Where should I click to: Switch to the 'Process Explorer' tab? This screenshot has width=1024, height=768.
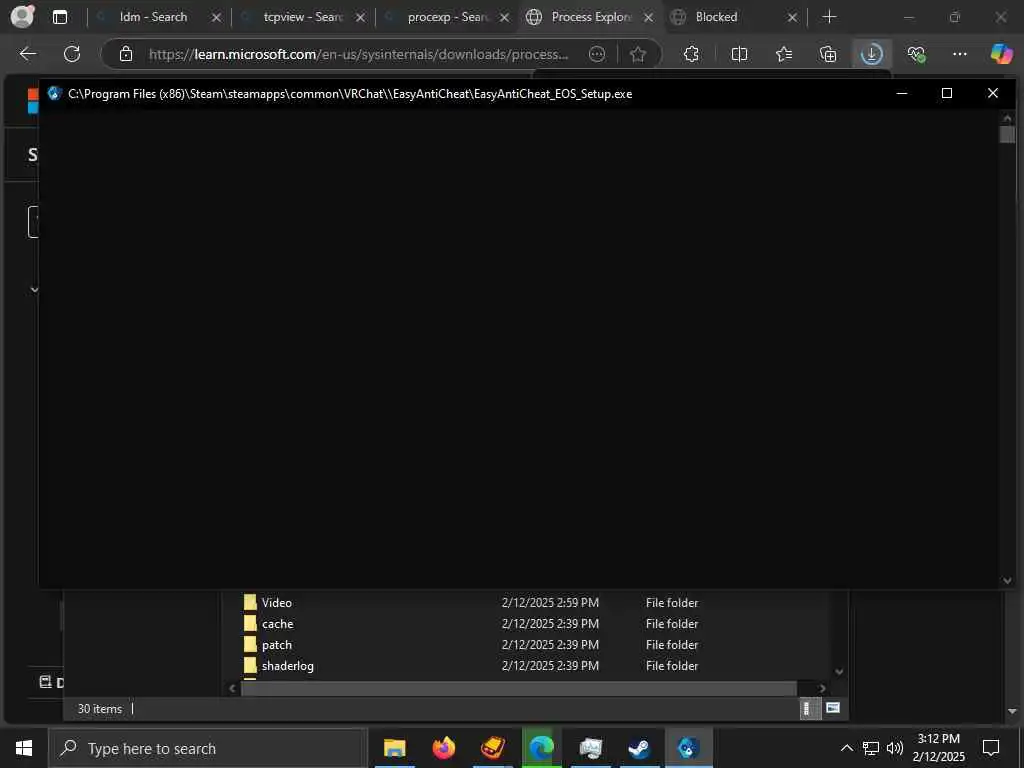tap(591, 17)
